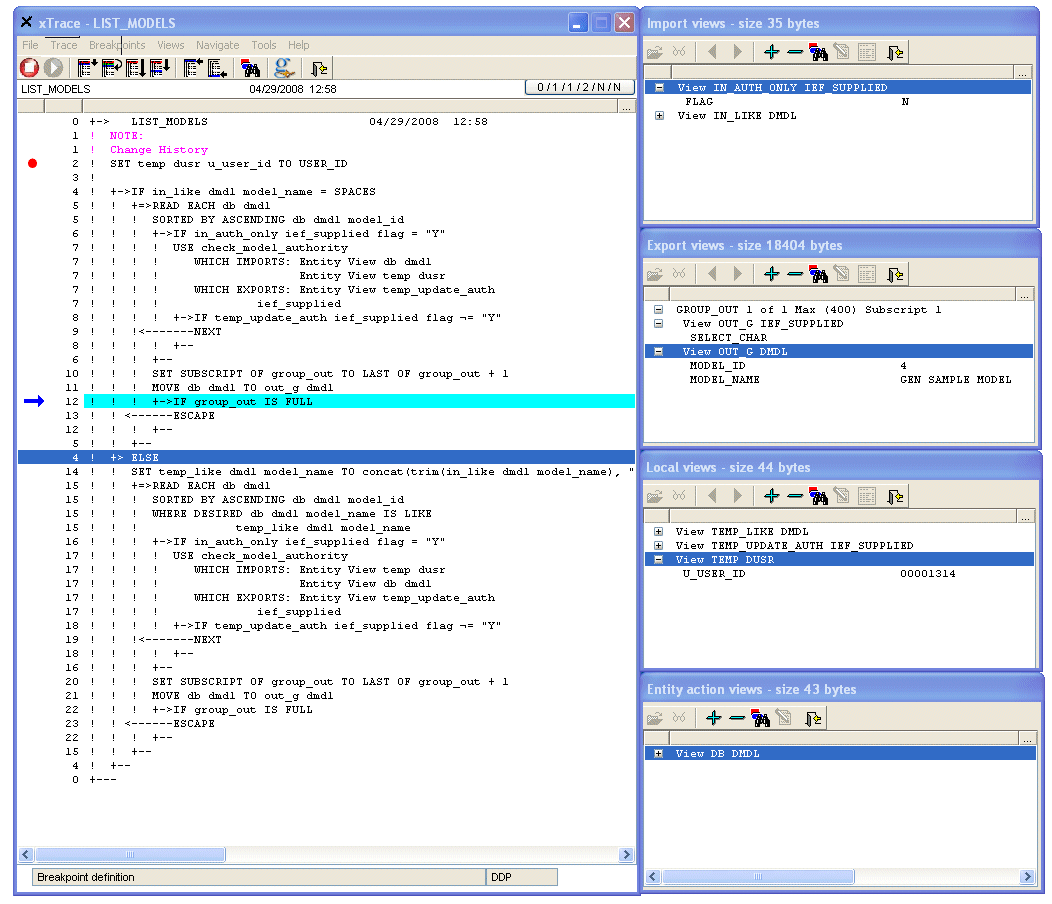The height and width of the screenshot is (904, 1052).
Task: Click the plus icon in Import views toolbar
Action: (x=771, y=52)
